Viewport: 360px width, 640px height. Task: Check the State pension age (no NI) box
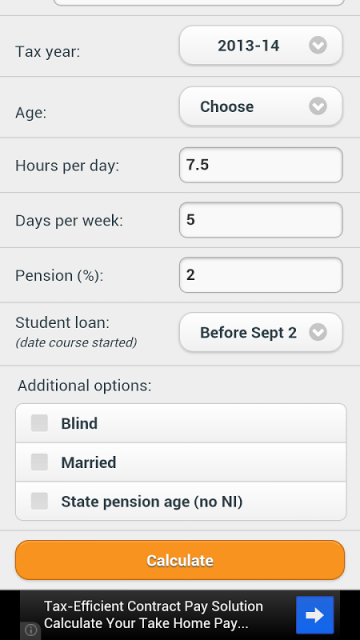pyautogui.click(x=40, y=501)
